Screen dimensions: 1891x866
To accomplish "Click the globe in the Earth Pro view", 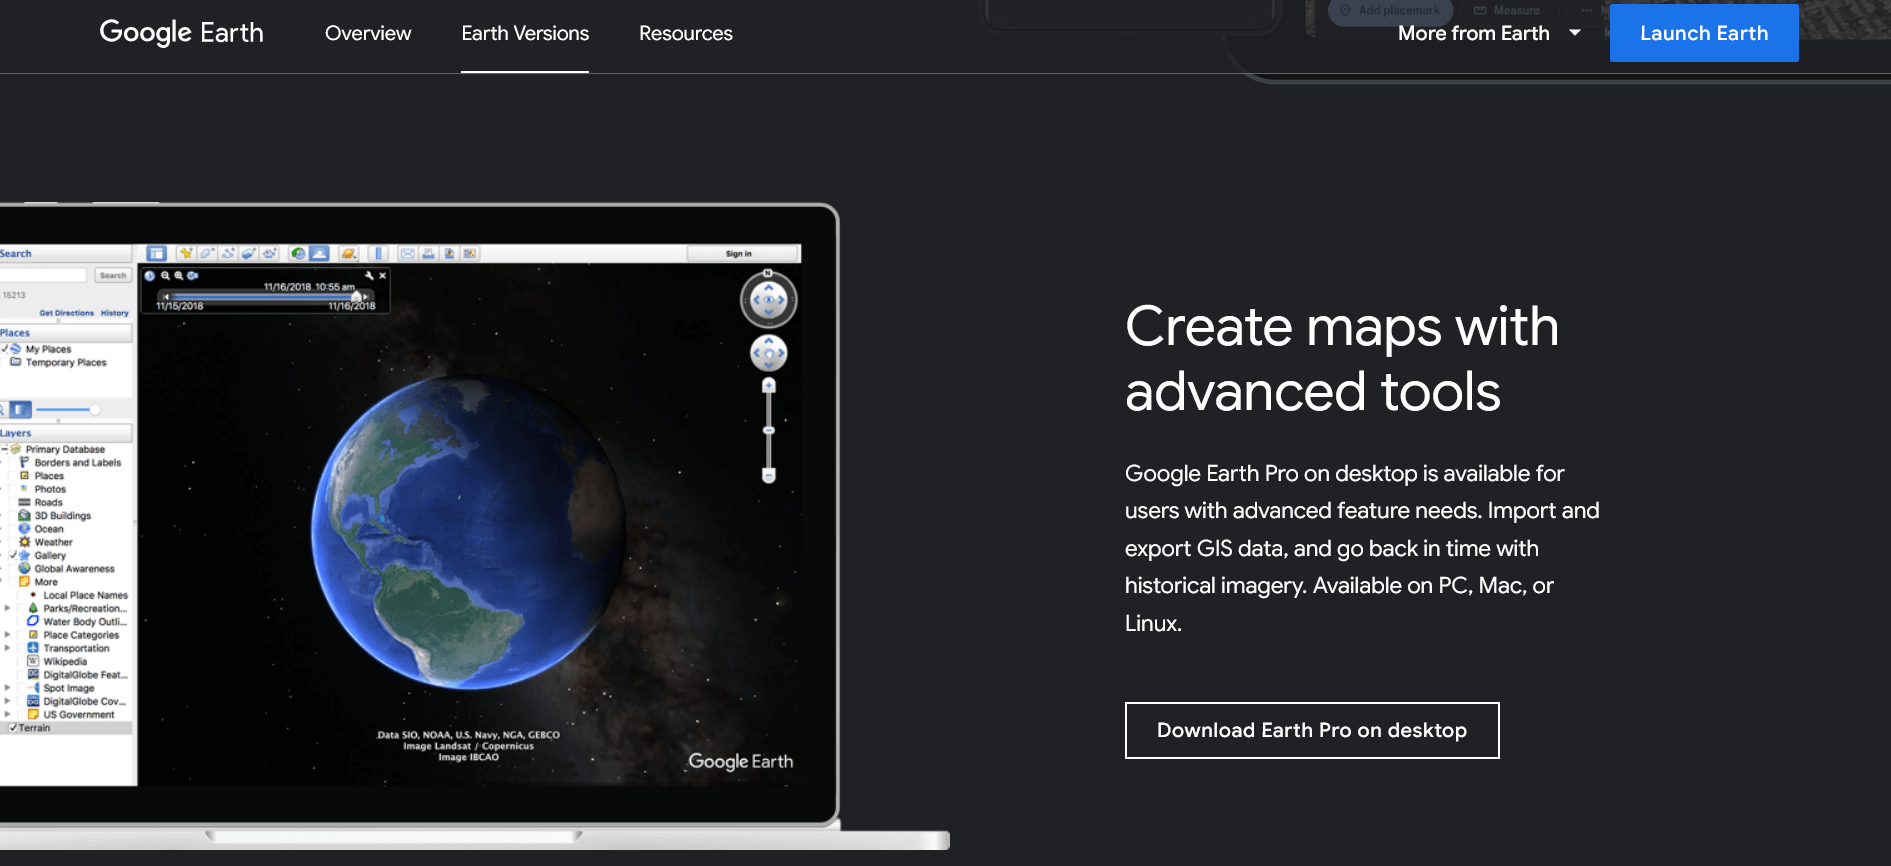I will coord(468,532).
